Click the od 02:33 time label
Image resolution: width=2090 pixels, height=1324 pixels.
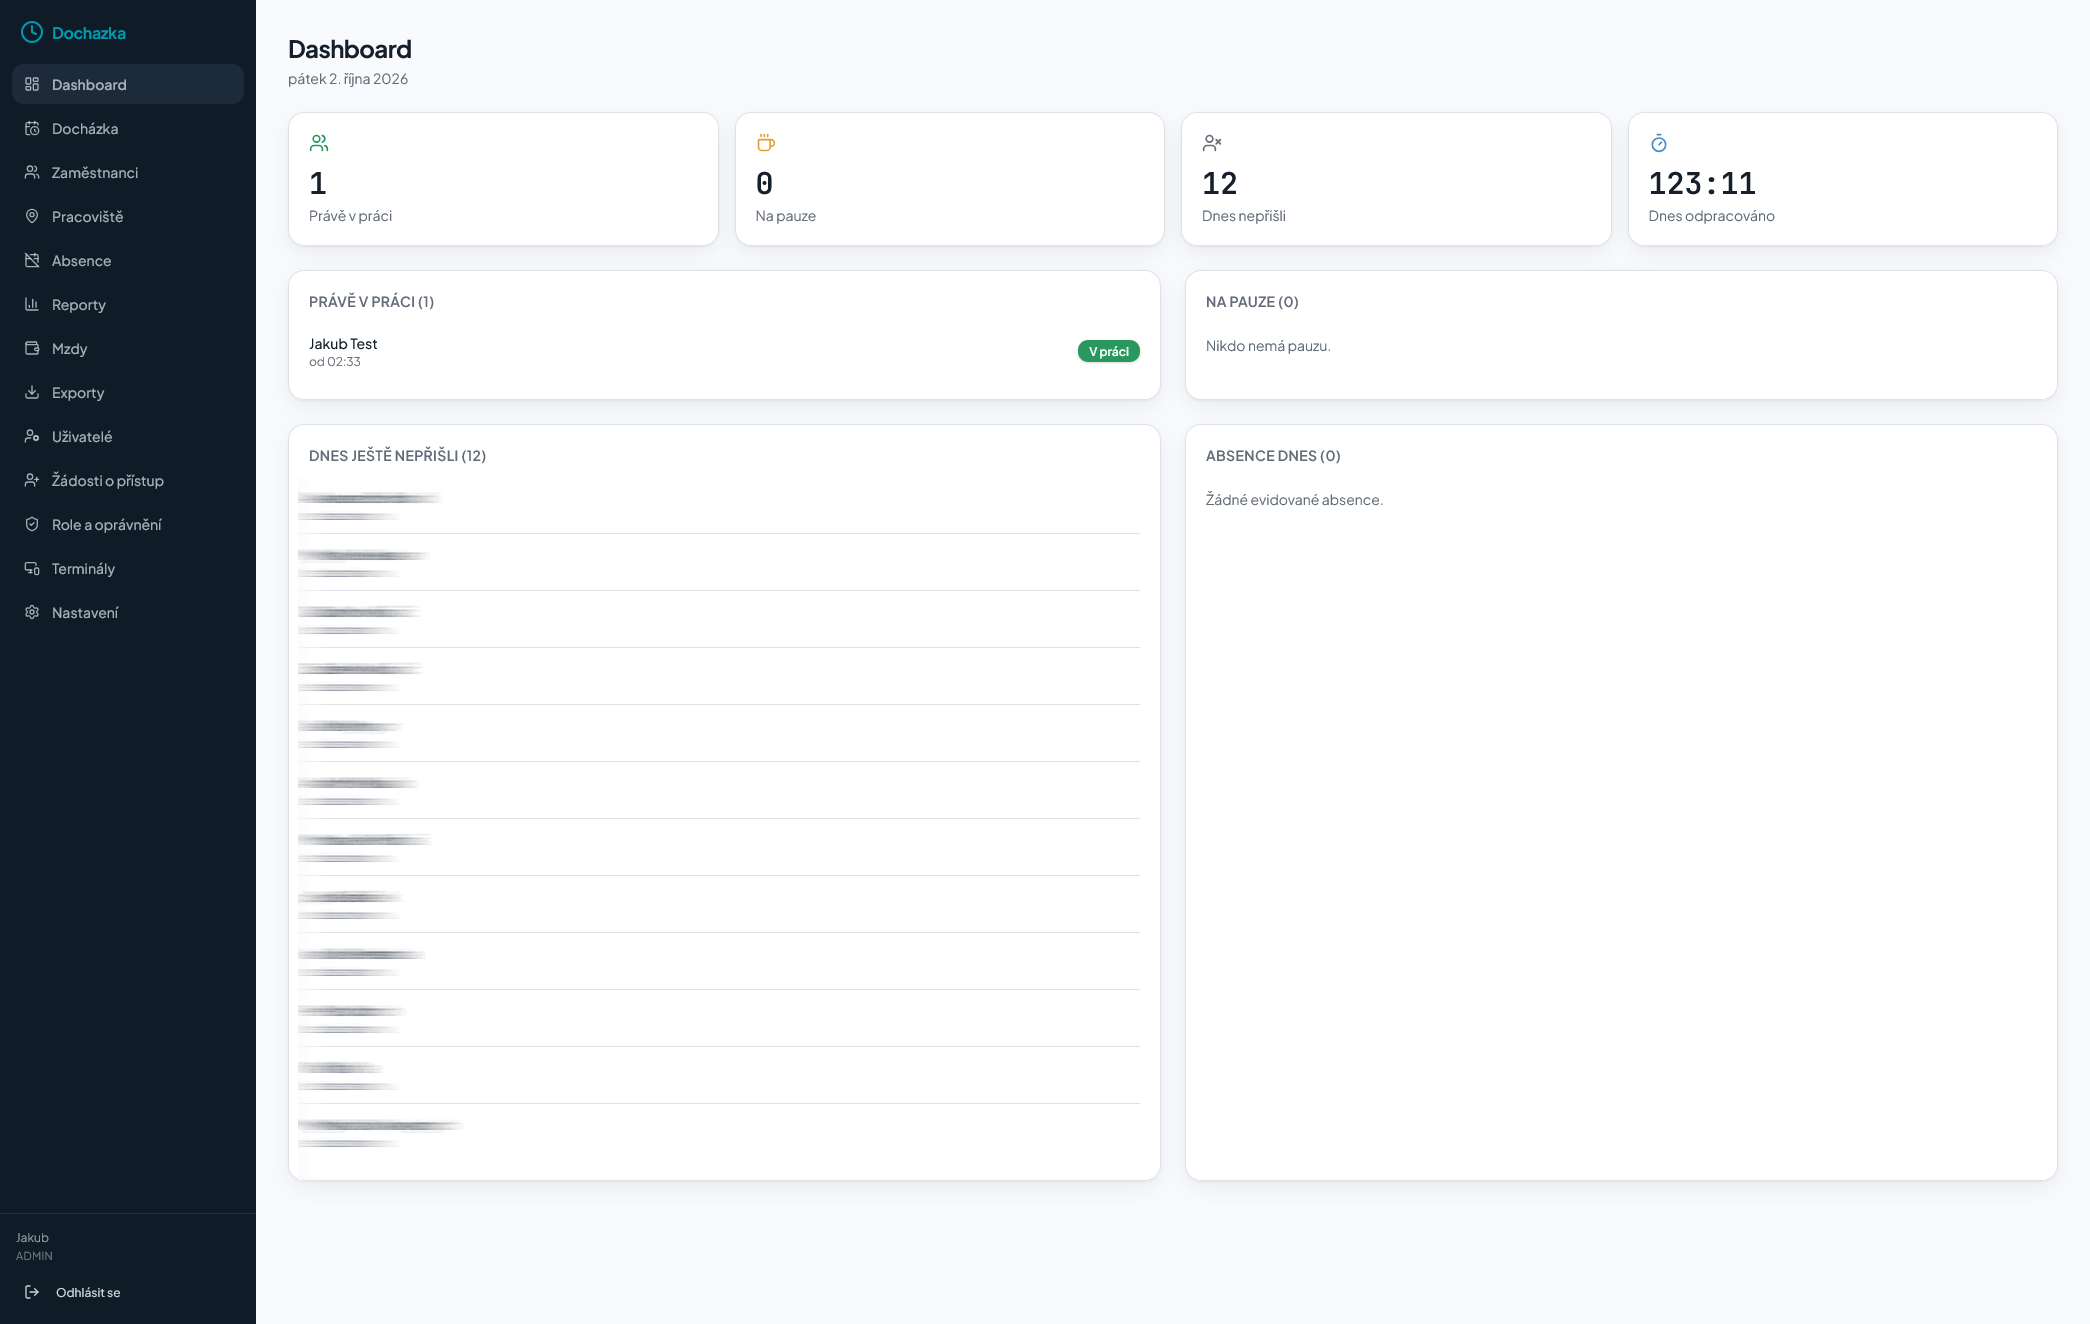point(335,362)
